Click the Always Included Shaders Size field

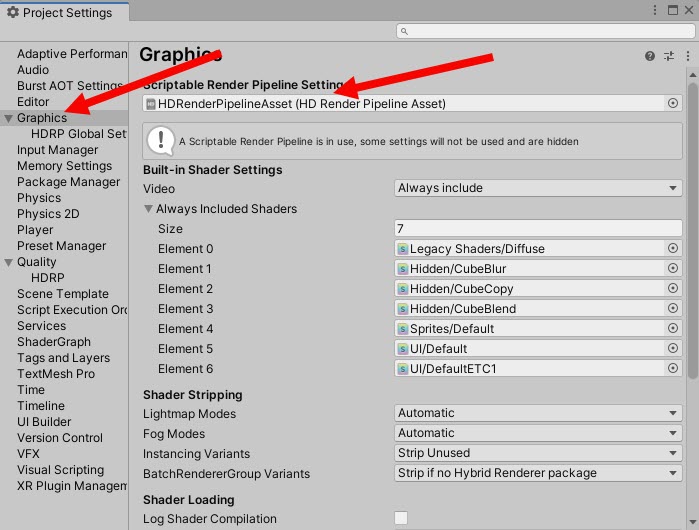click(x=538, y=228)
